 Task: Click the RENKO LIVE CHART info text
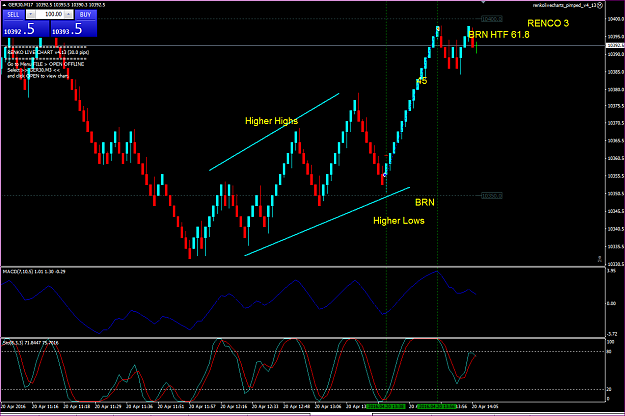[48, 52]
